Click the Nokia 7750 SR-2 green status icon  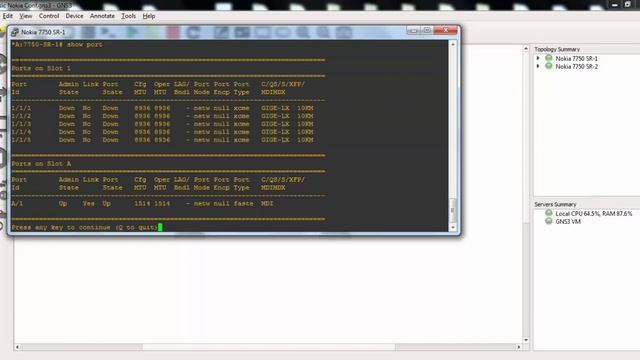pyautogui.click(x=549, y=66)
